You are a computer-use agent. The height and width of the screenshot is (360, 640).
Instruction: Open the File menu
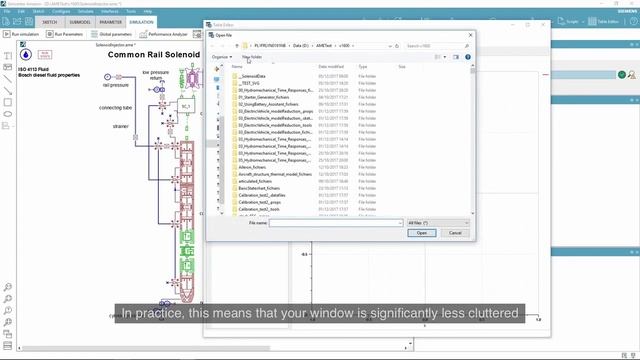[x=7, y=11]
